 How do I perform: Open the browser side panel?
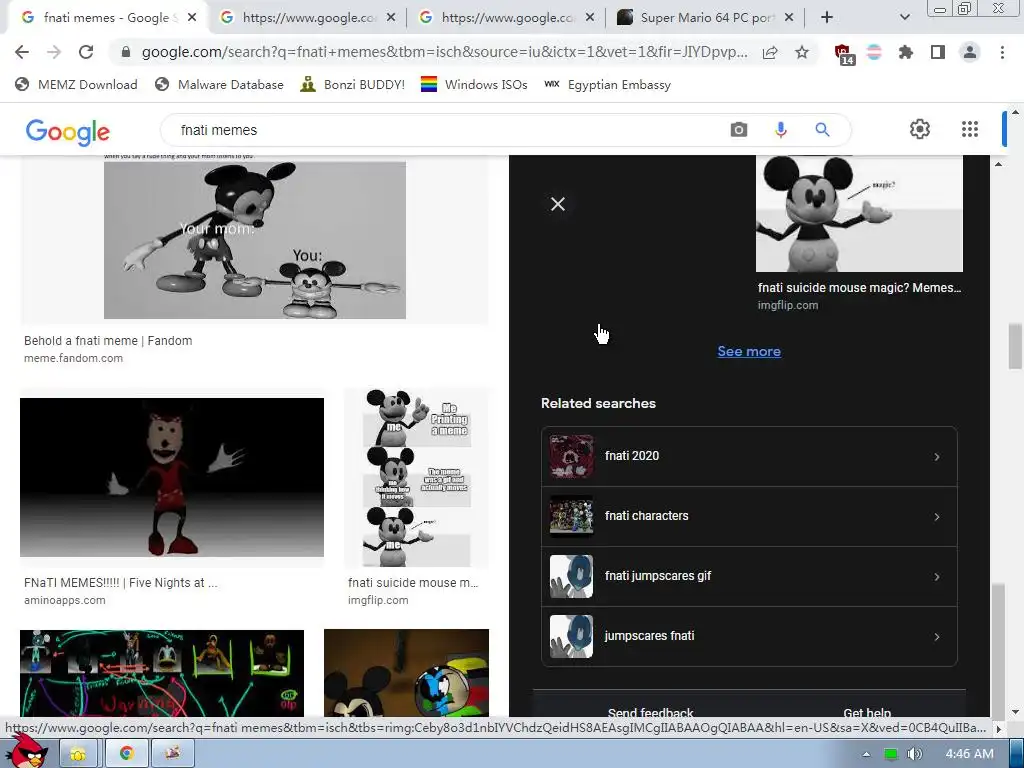click(938, 52)
